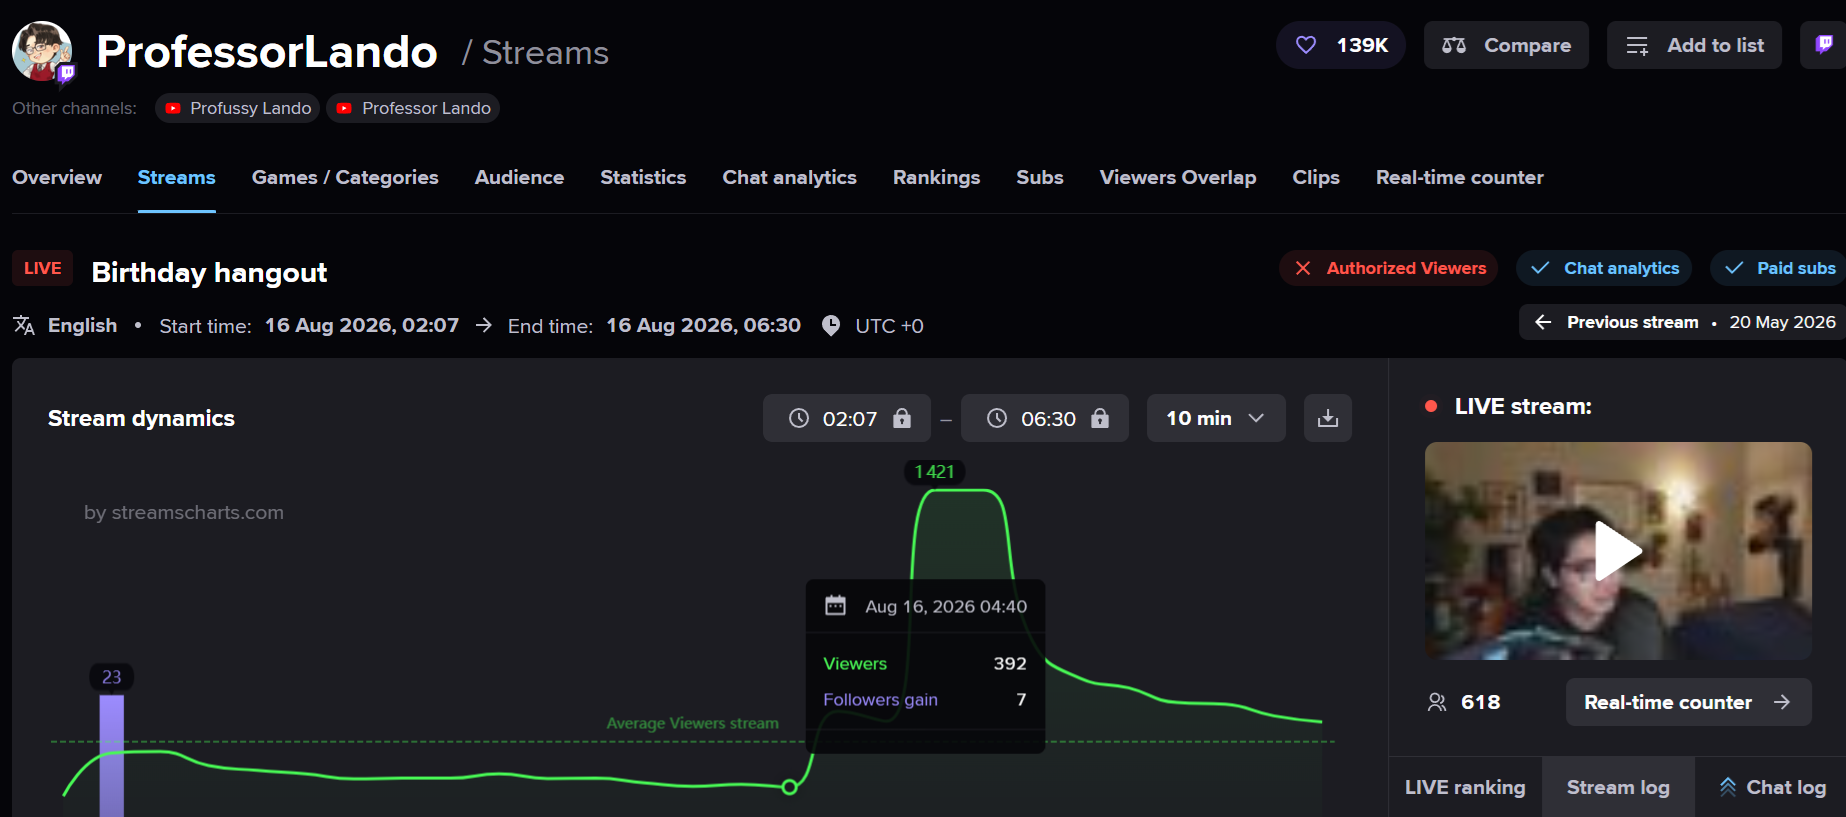Open the Rankings tab

pos(936,177)
